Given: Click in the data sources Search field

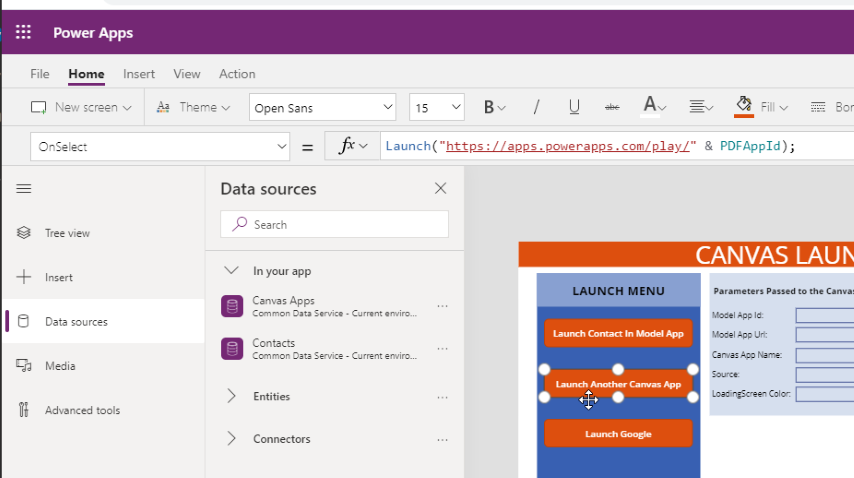Looking at the screenshot, I should click(x=334, y=224).
